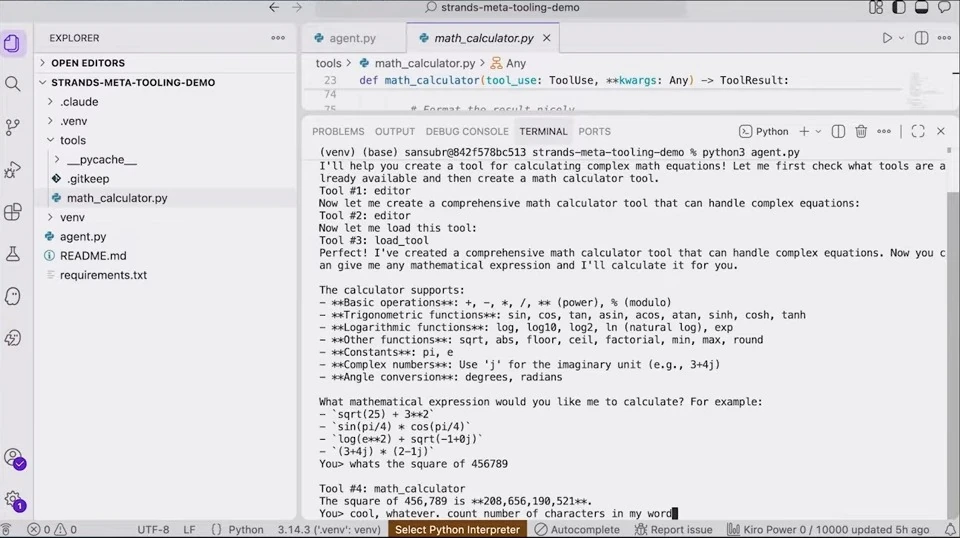Maximize the panel size
This screenshot has width=960, height=538.
pos(918,132)
